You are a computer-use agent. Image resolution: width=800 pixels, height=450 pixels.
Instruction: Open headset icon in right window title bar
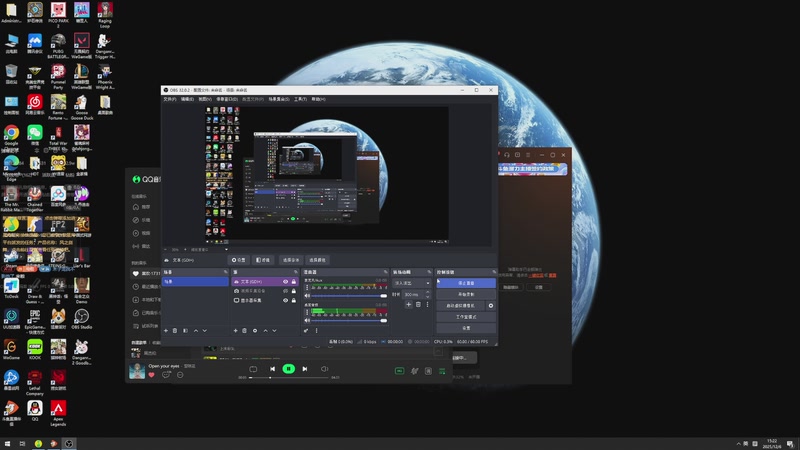pos(507,155)
